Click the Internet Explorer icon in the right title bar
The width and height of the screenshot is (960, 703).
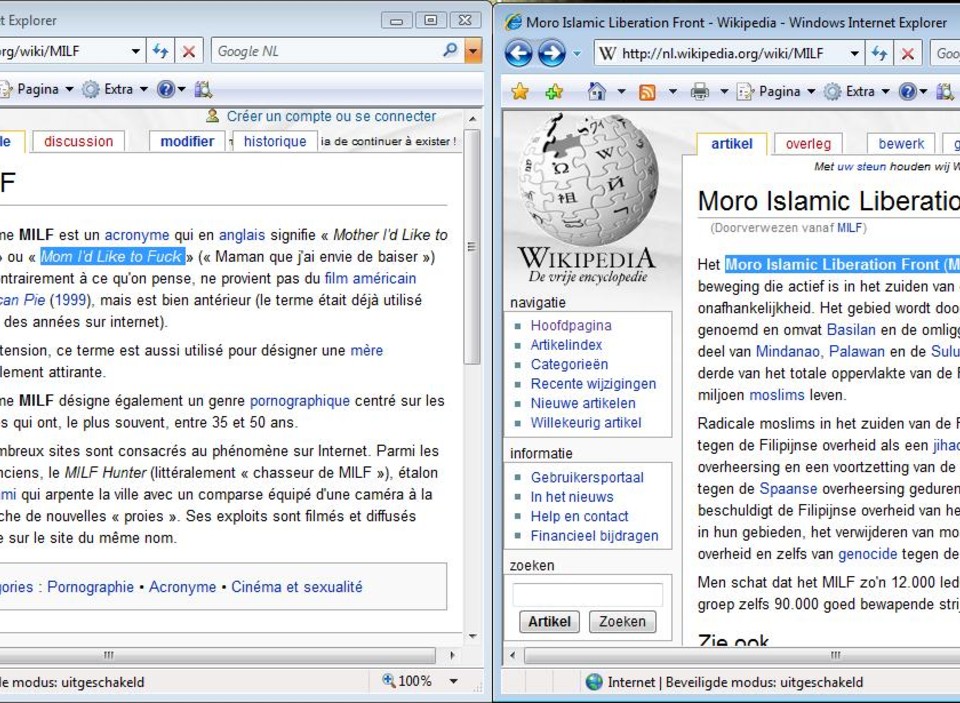pyautogui.click(x=513, y=22)
